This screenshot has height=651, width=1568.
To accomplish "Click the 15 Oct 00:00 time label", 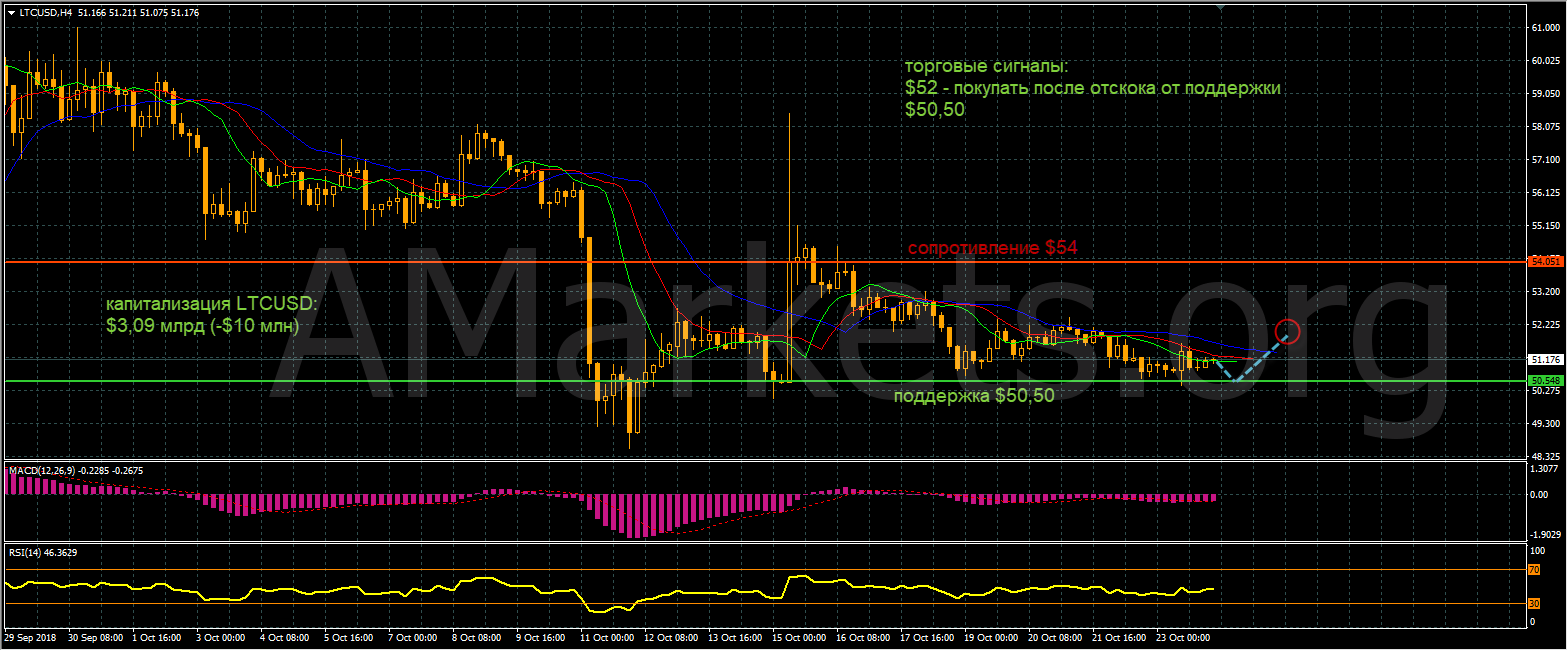I will pyautogui.click(x=796, y=637).
